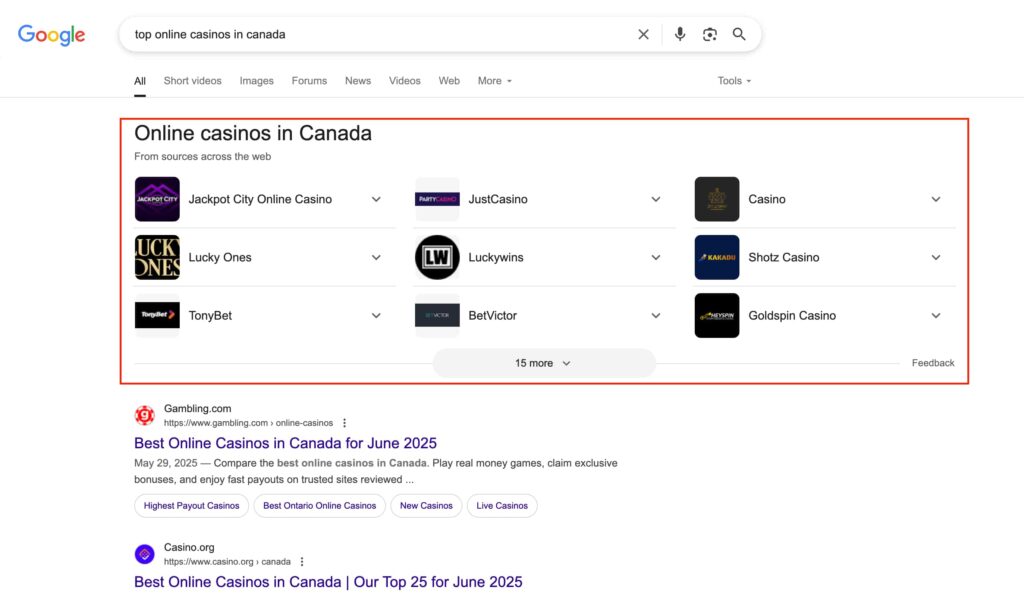
Task: Open the More search filters dropdown
Action: 494,81
